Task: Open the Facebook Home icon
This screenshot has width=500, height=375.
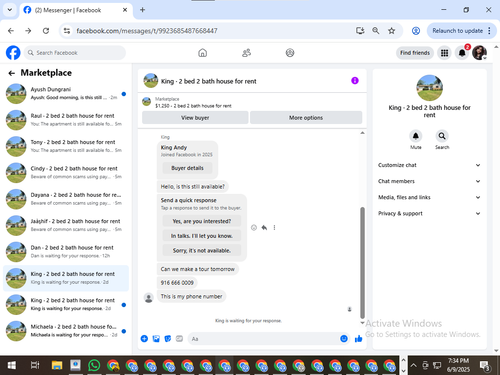Action: (202, 53)
